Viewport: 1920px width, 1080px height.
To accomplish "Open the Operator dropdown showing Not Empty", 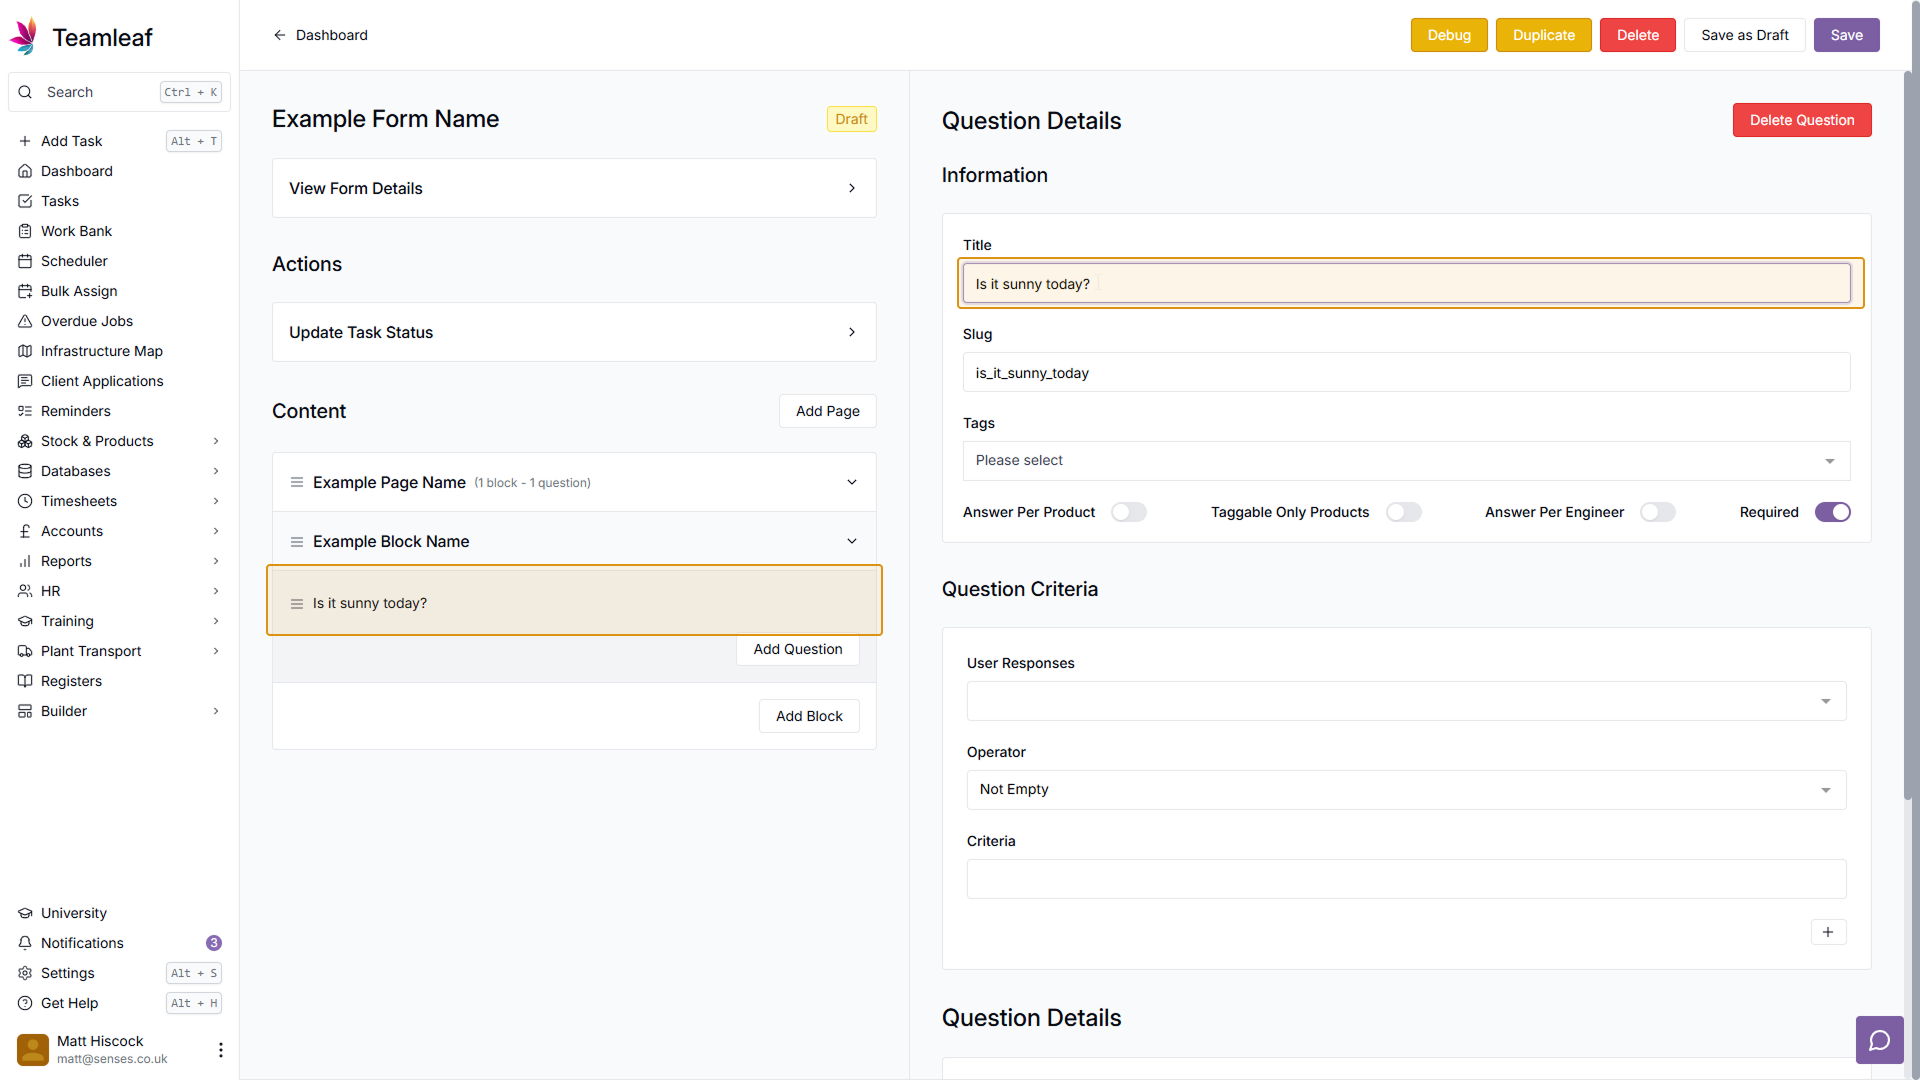I will point(1405,790).
